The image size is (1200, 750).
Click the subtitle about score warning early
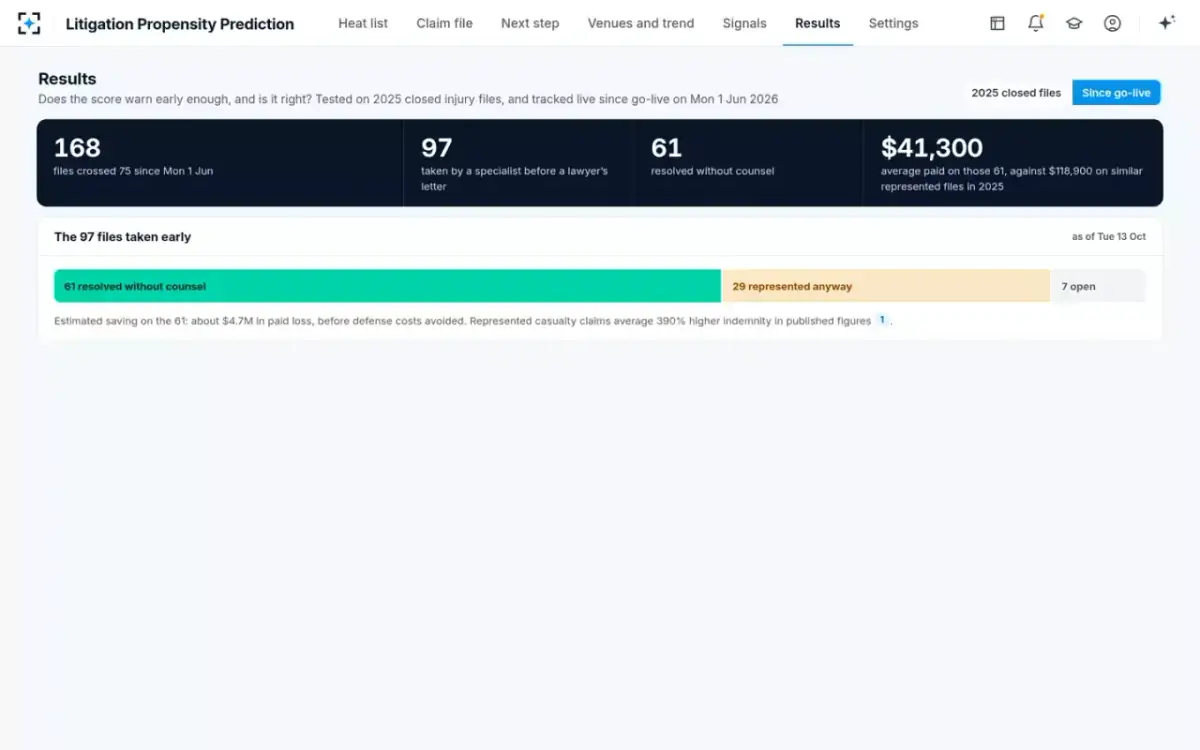pyautogui.click(x=408, y=99)
